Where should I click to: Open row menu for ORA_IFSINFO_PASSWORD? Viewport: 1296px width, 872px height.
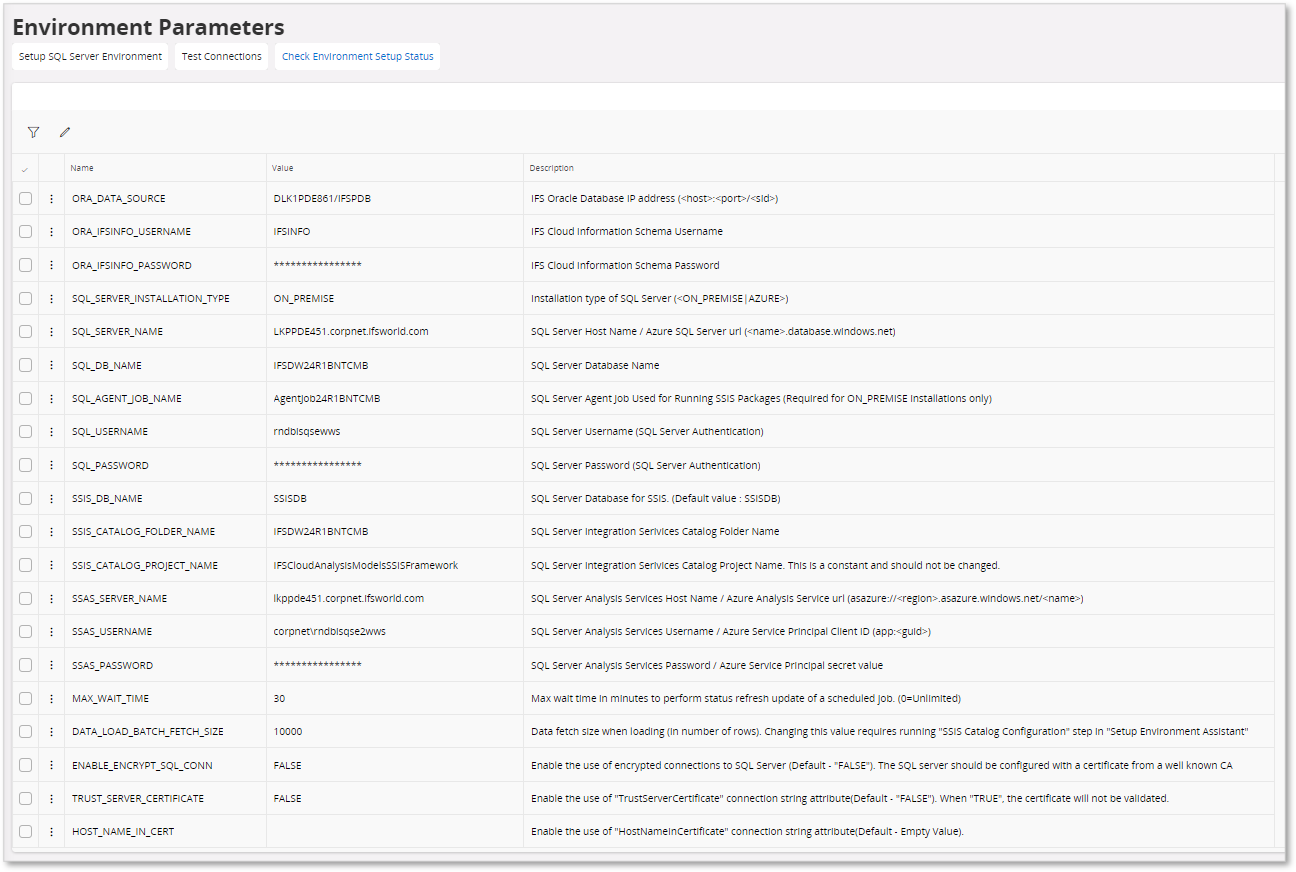[51, 265]
